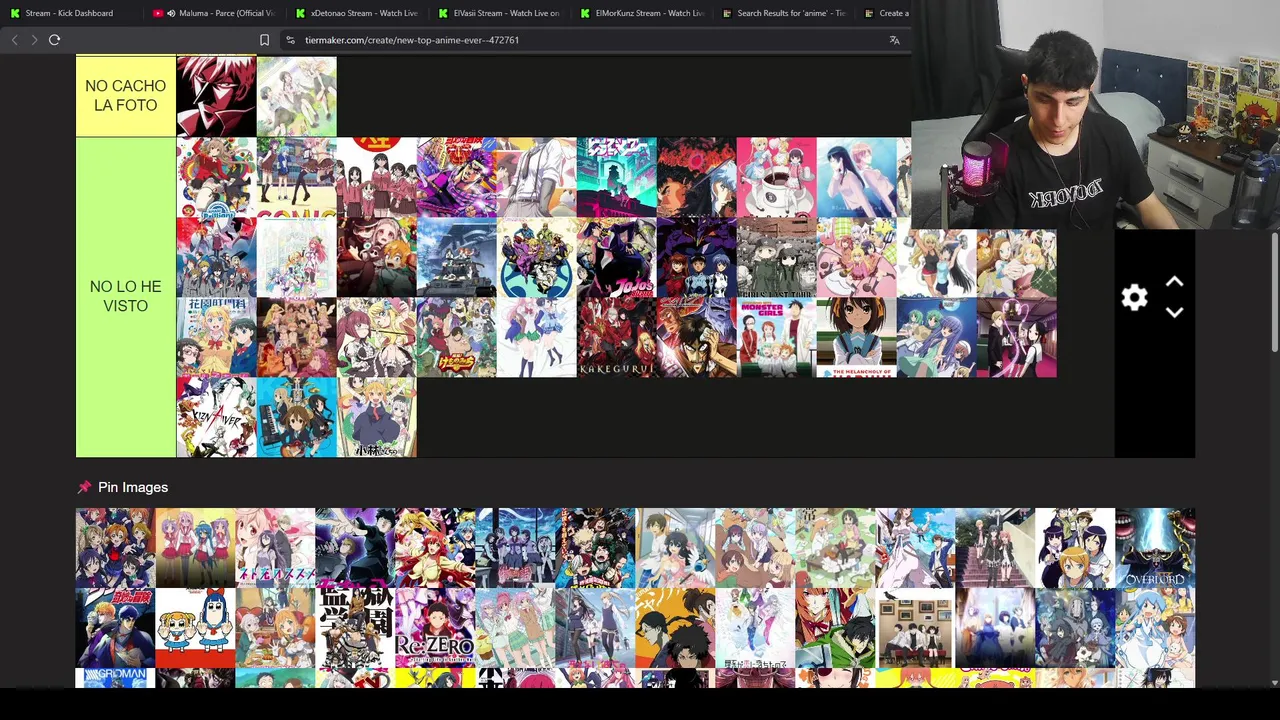Viewport: 1280px width, 720px height.
Task: Open NO LO HE VISTO row settings gear
Action: (1134, 297)
